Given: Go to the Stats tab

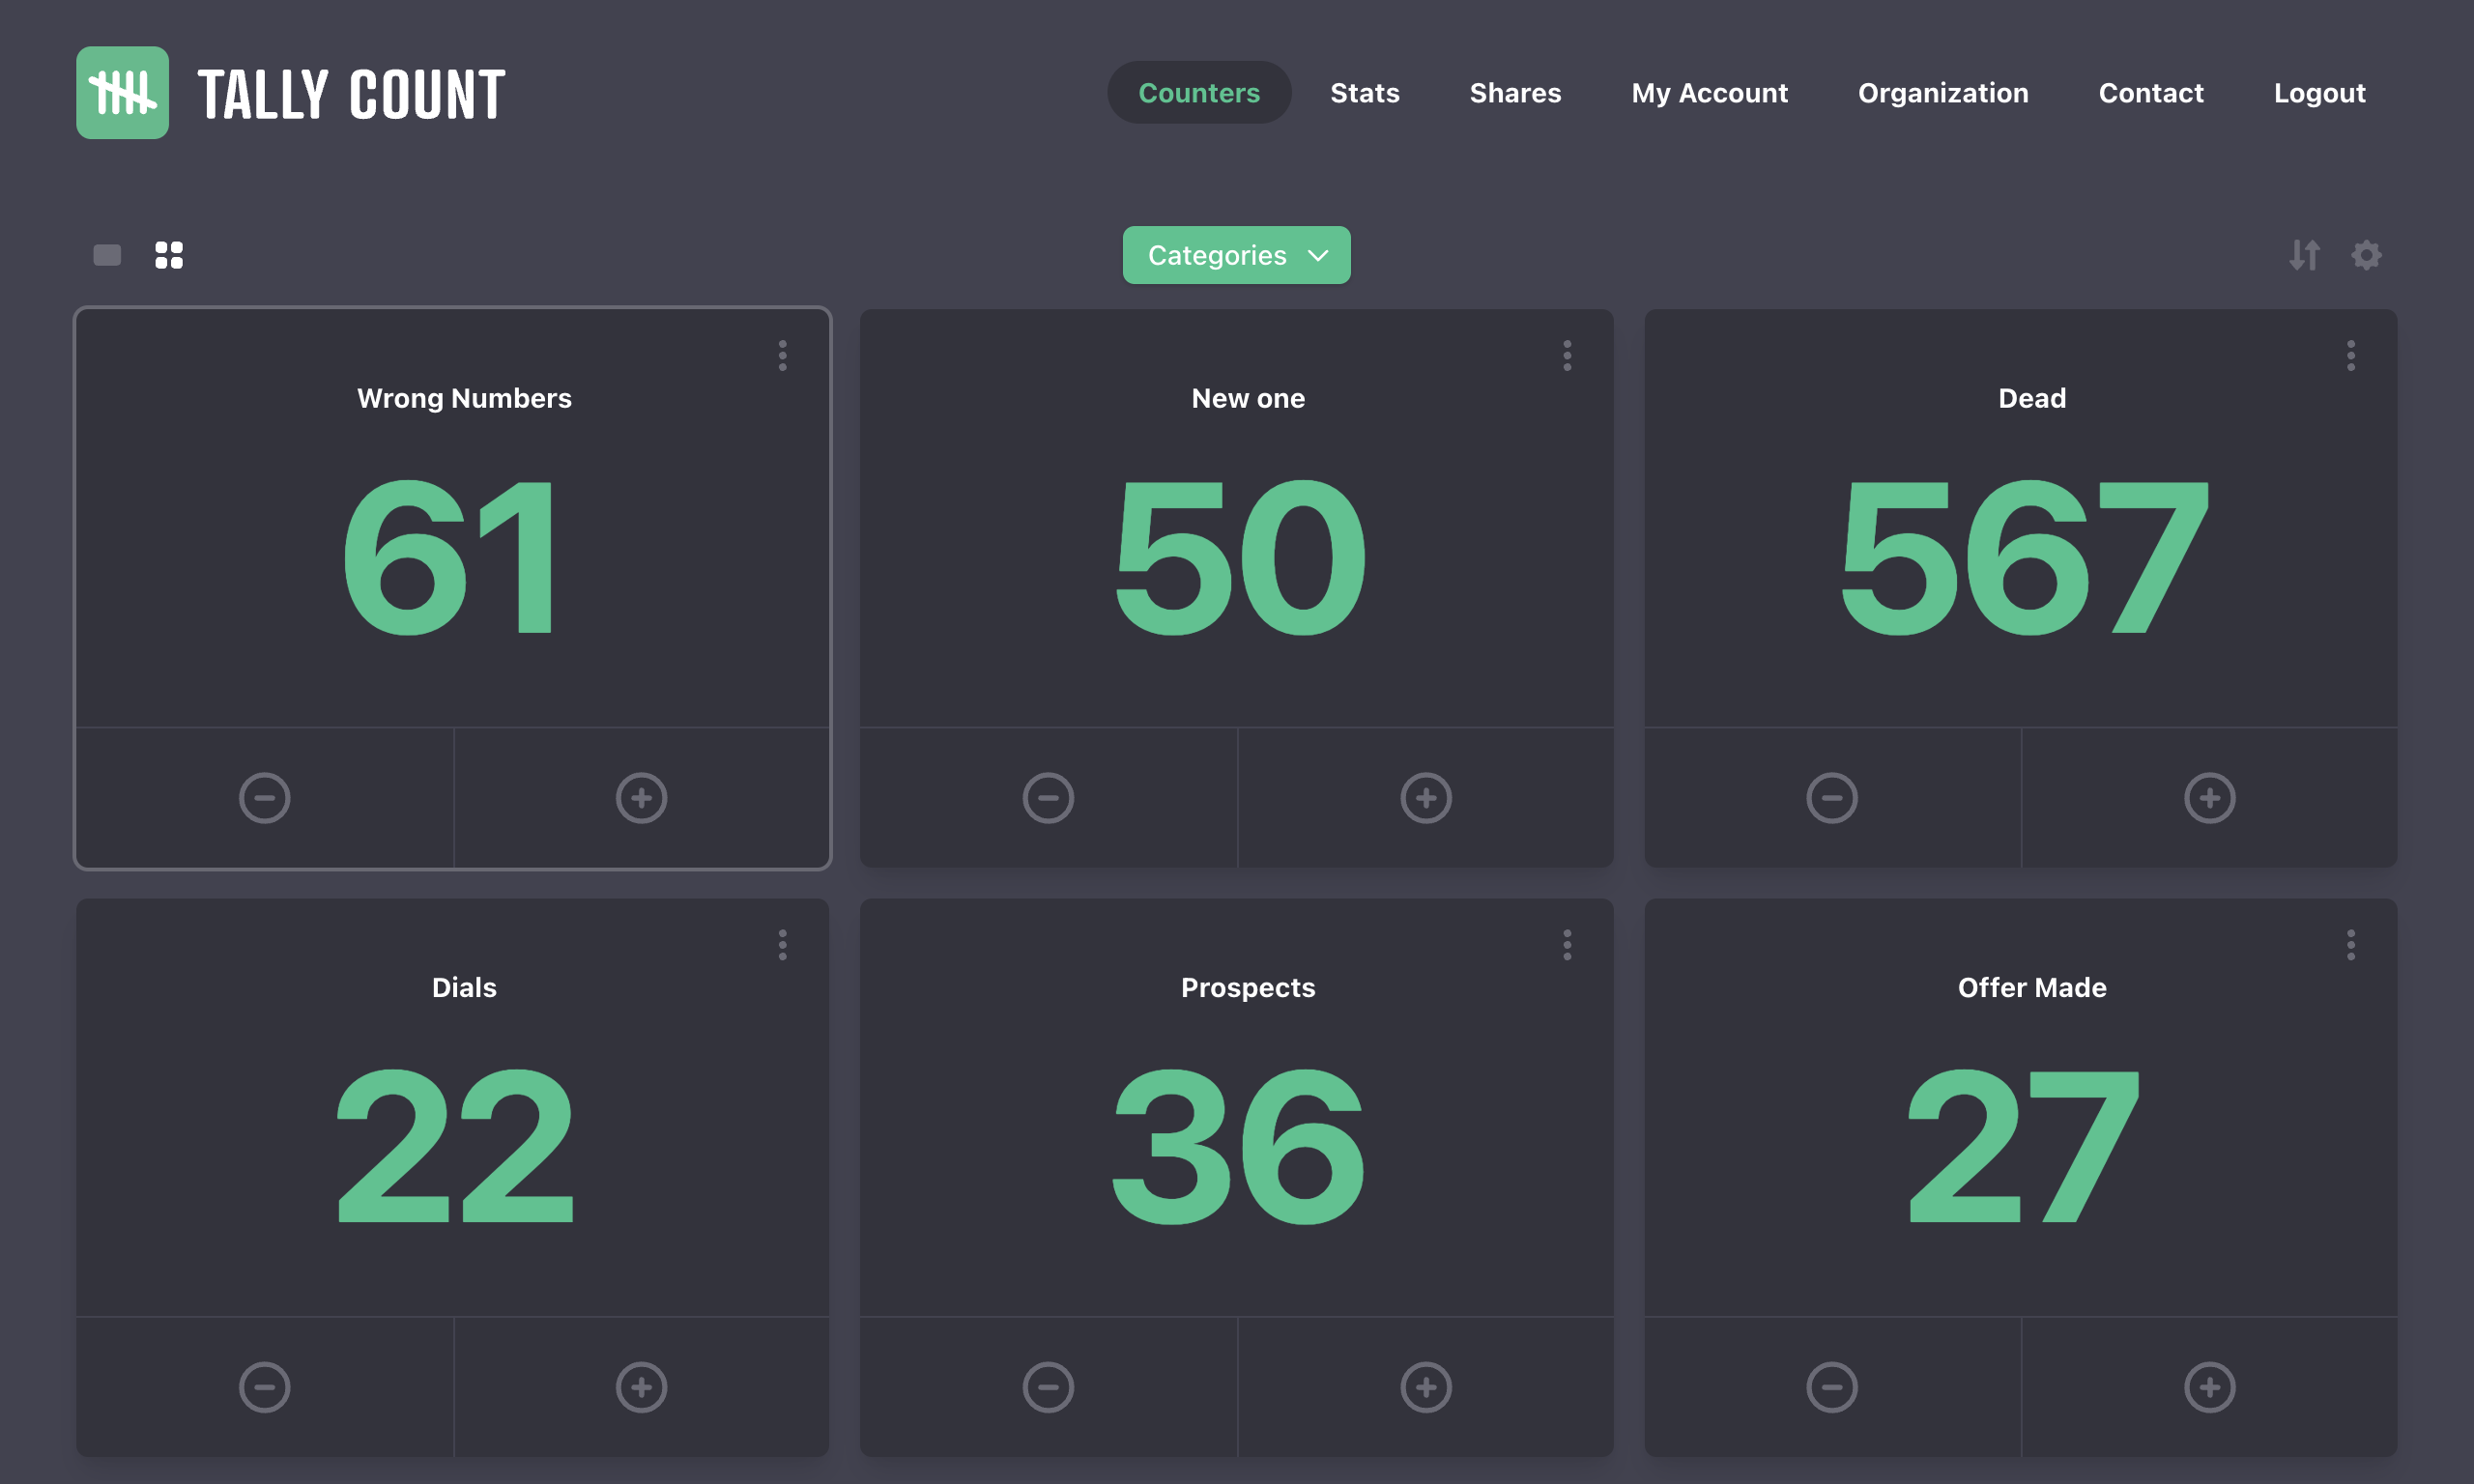Looking at the screenshot, I should point(1364,93).
